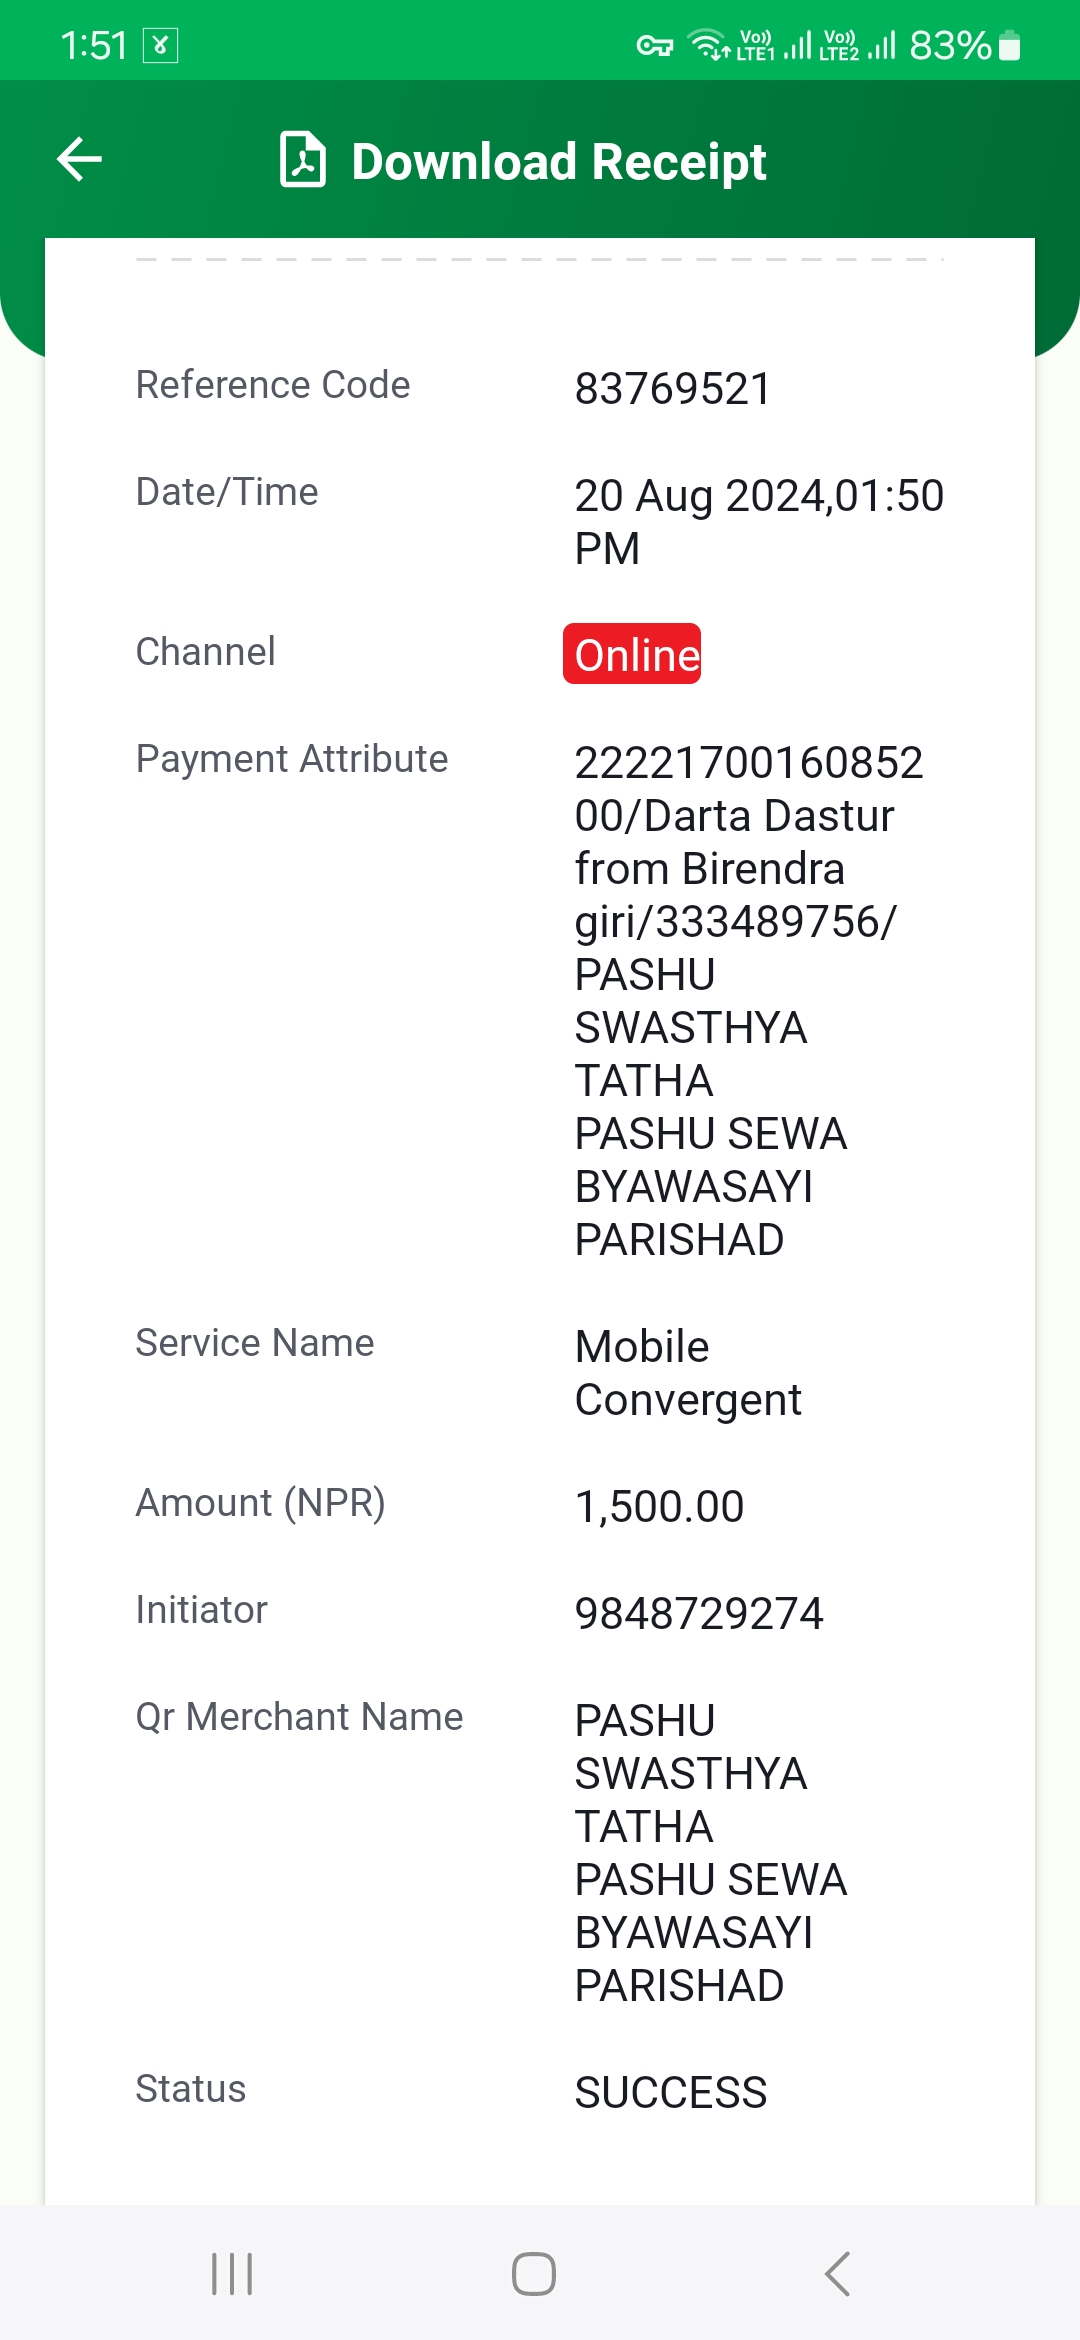
Task: Tap the notification icon beside clock
Action: pos(160,45)
